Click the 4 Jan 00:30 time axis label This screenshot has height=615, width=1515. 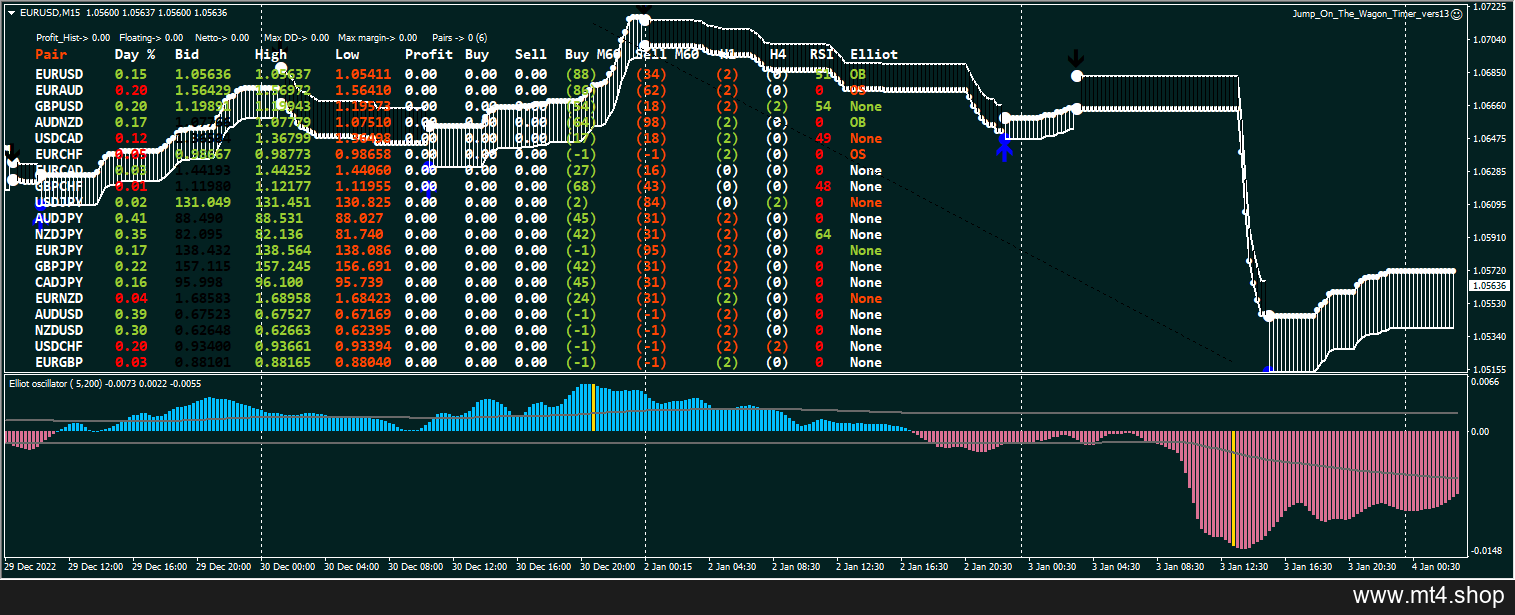(x=1436, y=566)
